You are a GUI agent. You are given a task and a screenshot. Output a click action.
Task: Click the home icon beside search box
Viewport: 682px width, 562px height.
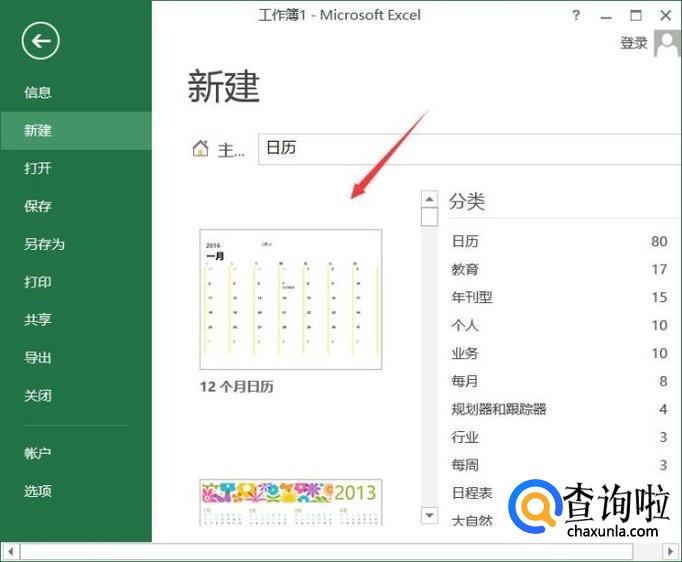click(x=201, y=148)
